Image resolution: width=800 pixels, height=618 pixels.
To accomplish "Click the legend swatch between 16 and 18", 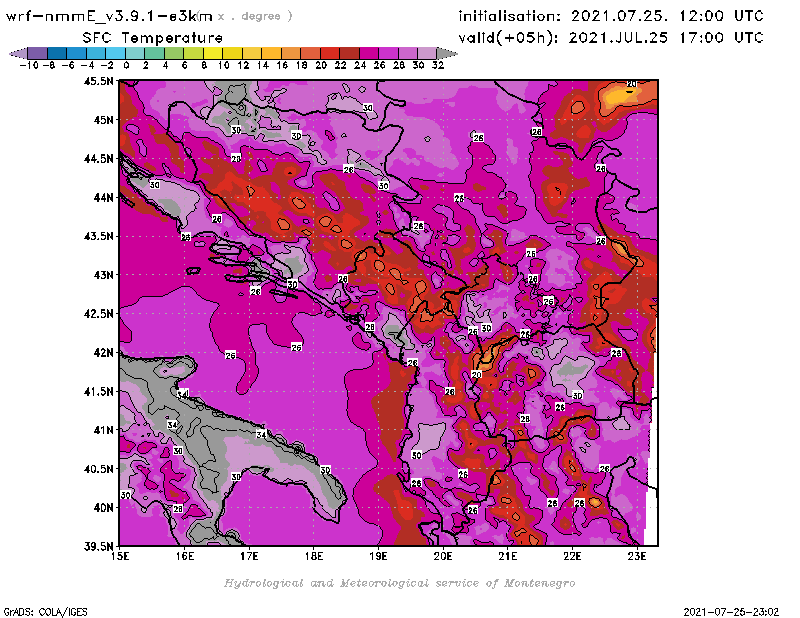I will [x=291, y=53].
